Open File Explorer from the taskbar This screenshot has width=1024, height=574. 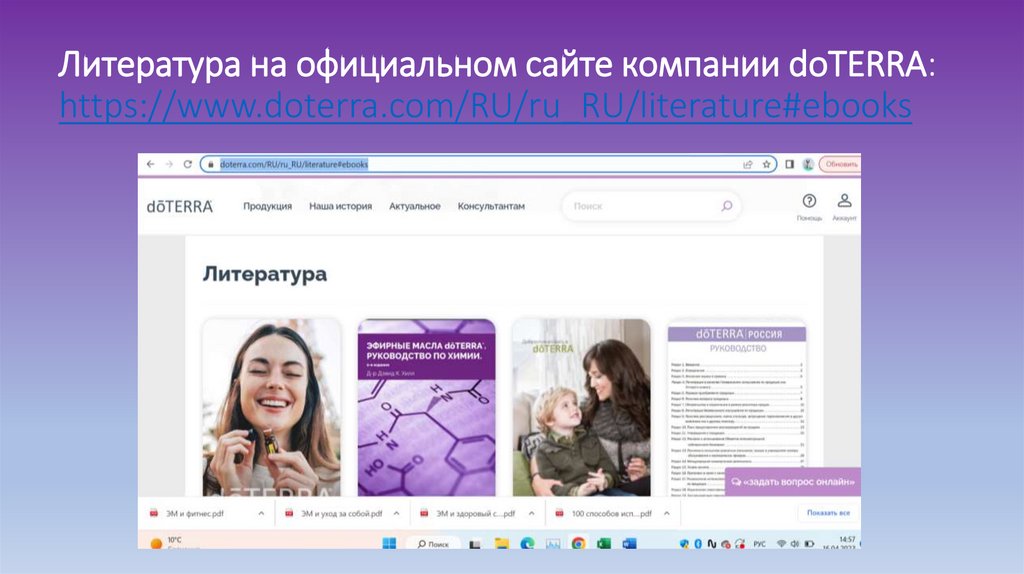tap(502, 543)
